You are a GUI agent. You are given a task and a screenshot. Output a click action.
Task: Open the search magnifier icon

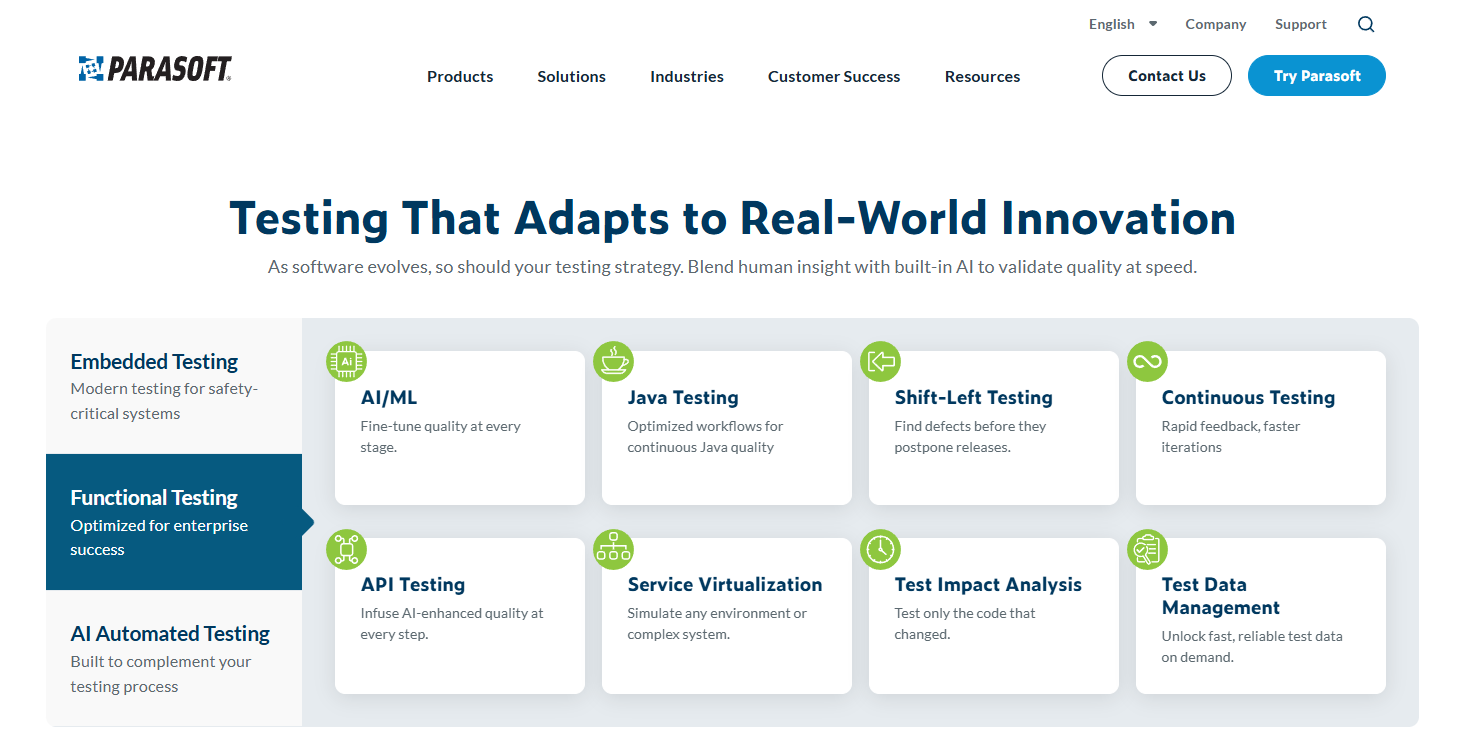point(1366,24)
